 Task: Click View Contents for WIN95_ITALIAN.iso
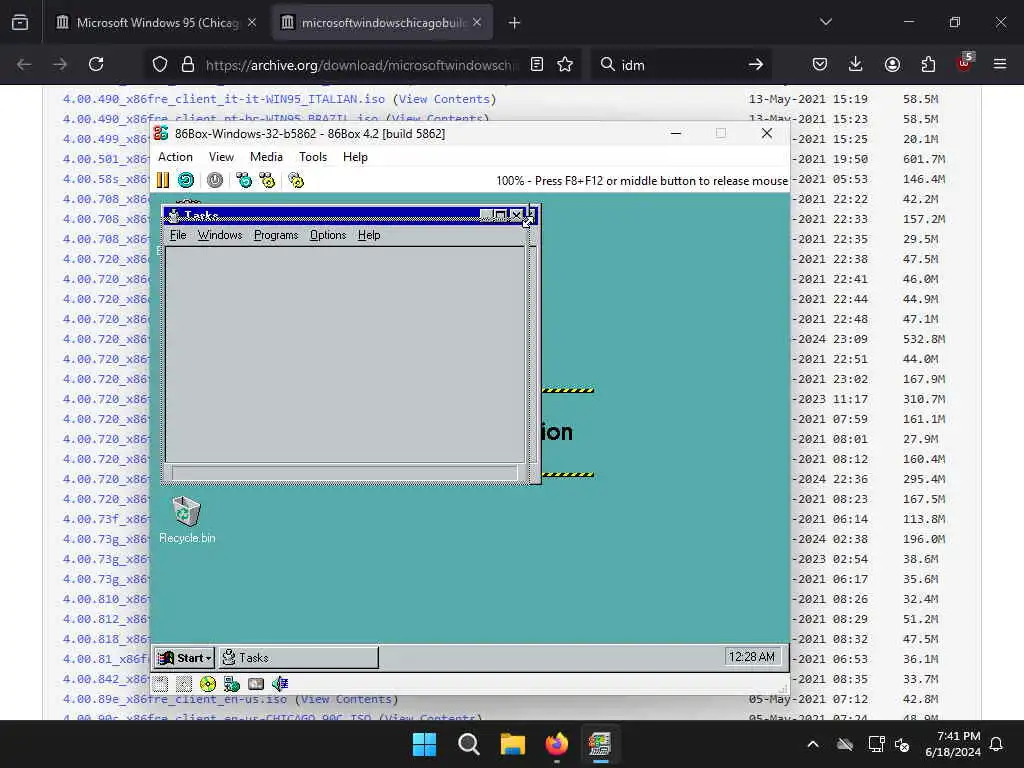click(x=444, y=99)
